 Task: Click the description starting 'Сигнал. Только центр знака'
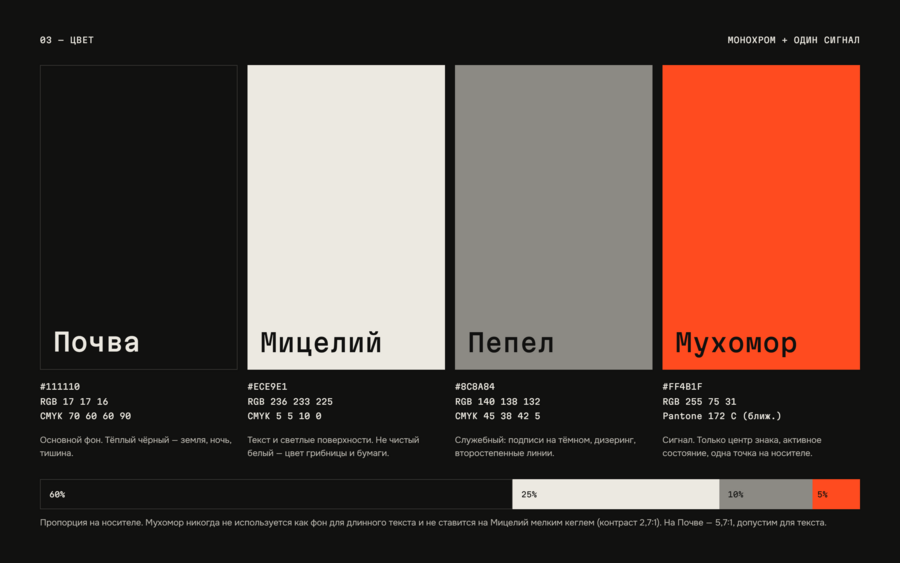(742, 446)
